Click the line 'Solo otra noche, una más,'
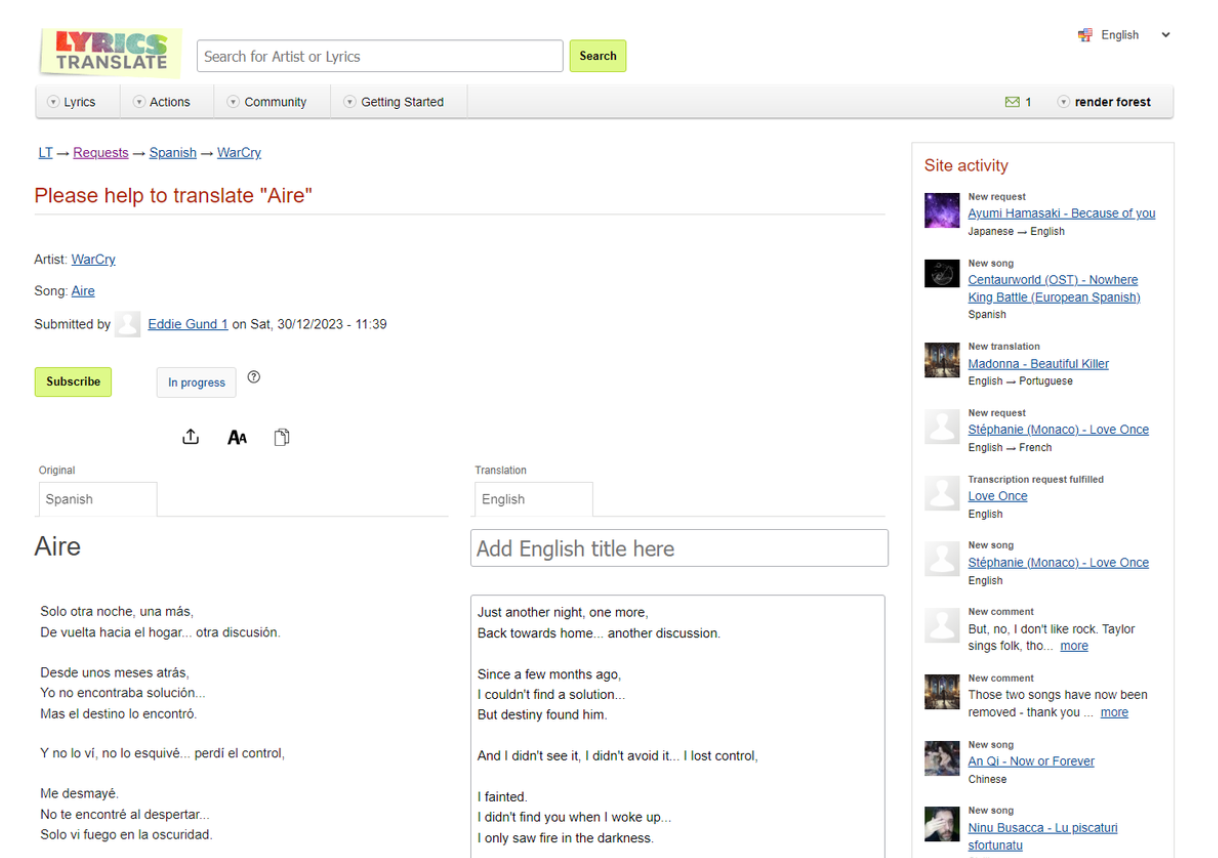The height and width of the screenshot is (858, 1218). [117, 611]
